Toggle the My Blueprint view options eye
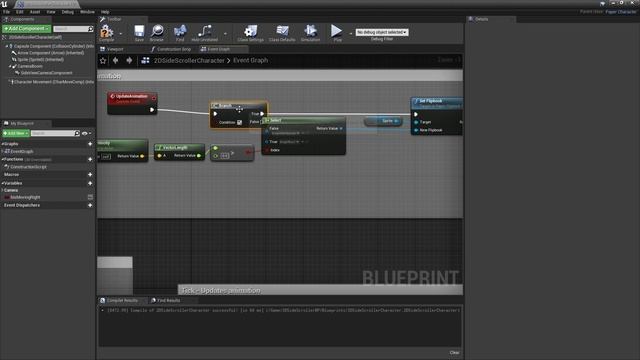 tap(85, 133)
